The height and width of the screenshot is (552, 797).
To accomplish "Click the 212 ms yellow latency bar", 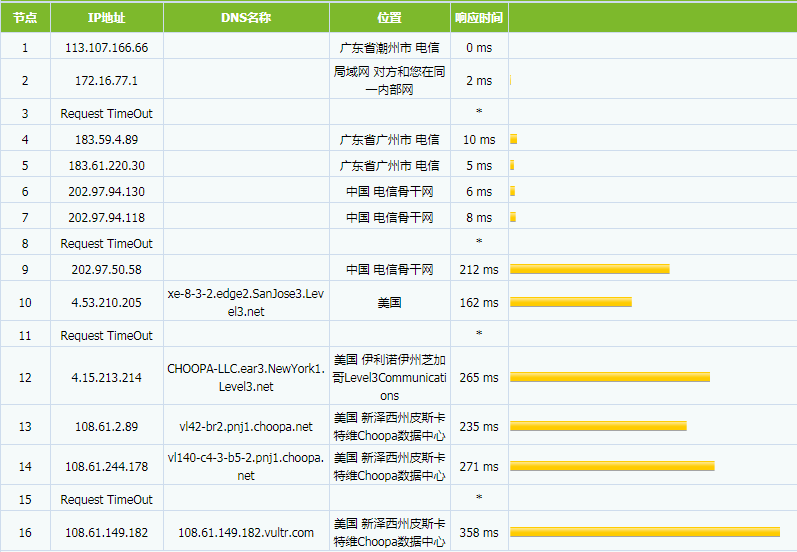I will tap(589, 269).
